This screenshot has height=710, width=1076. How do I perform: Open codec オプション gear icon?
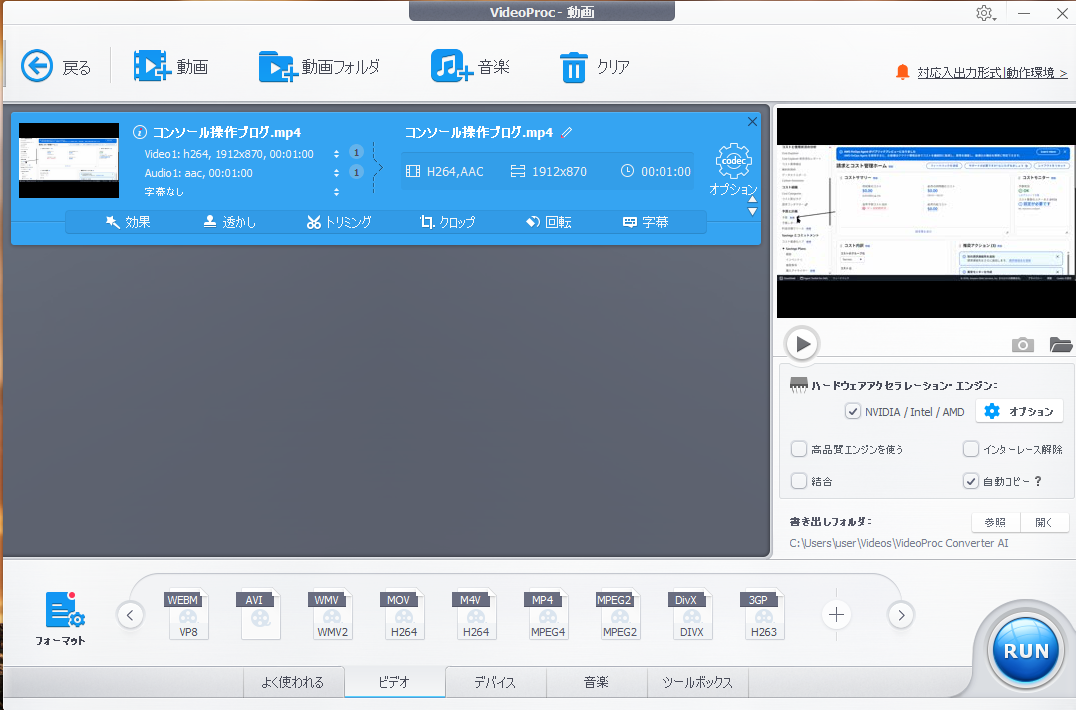(734, 161)
